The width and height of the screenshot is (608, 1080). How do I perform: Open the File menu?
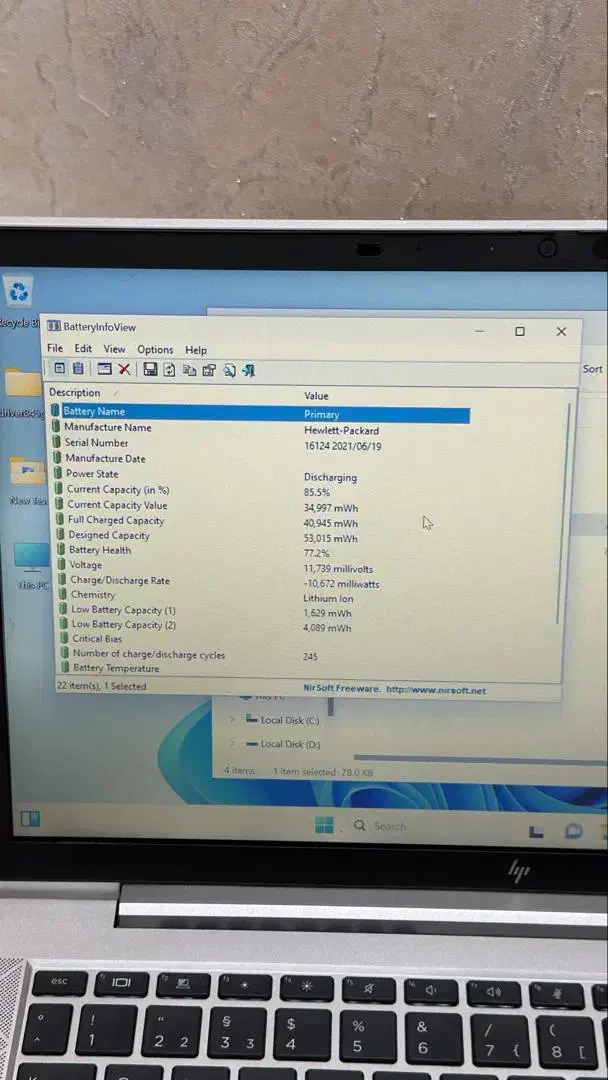(55, 349)
